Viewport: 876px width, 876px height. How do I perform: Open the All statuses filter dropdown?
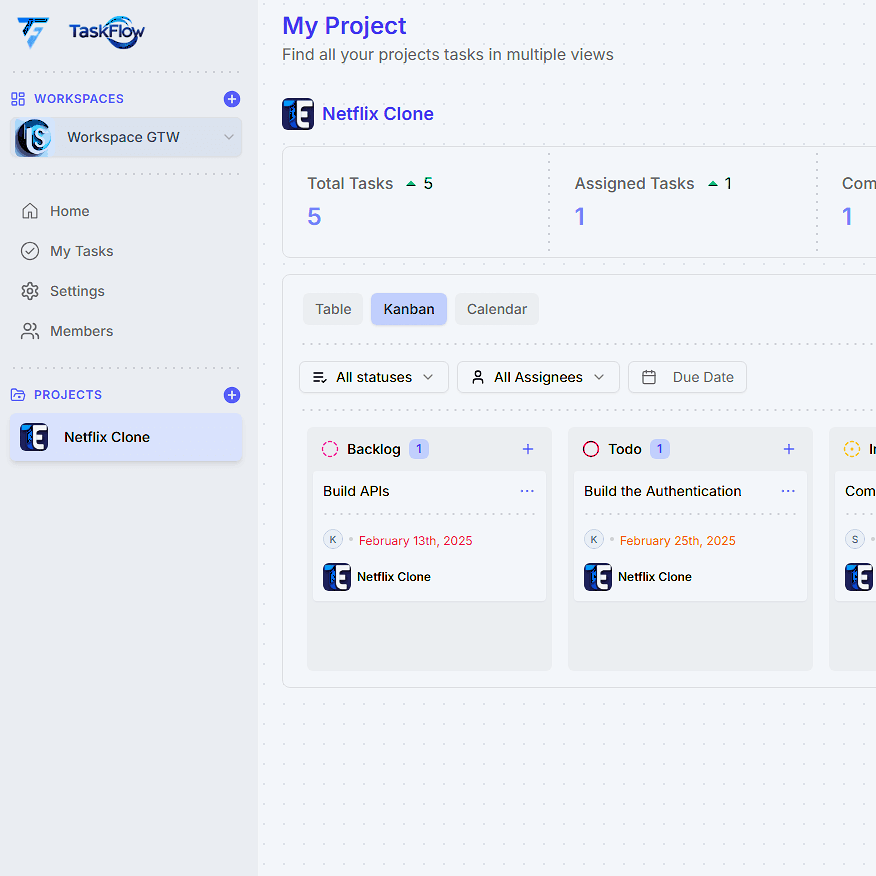click(x=374, y=377)
